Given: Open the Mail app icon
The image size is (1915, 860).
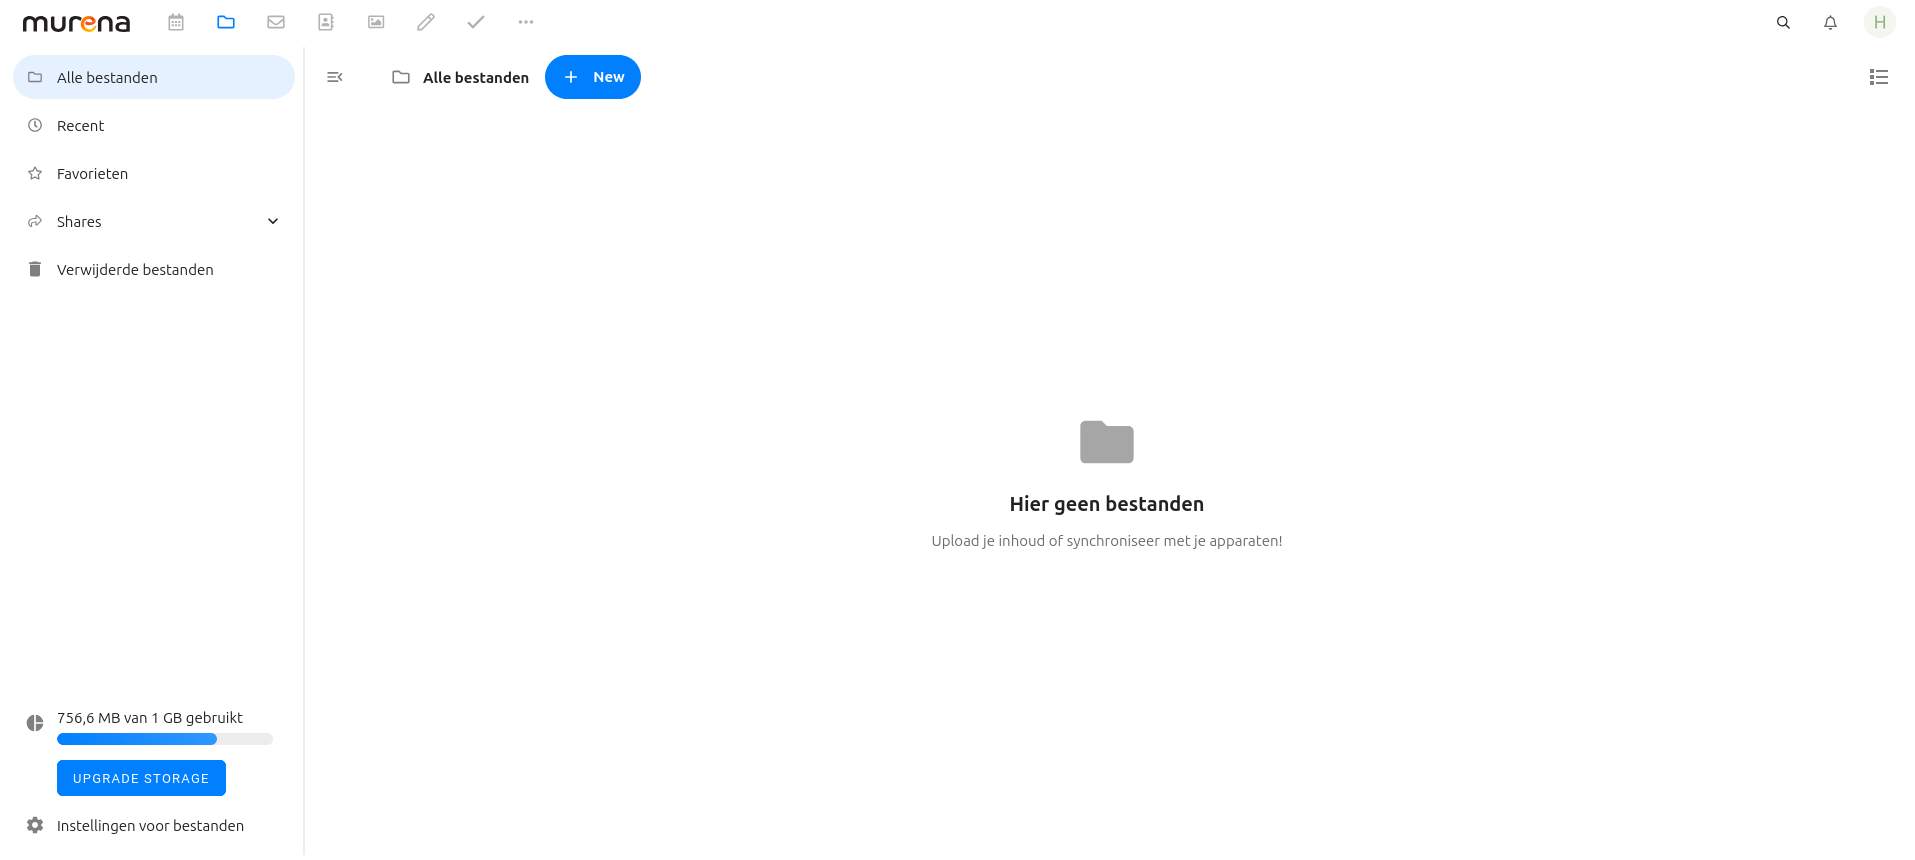Looking at the screenshot, I should coord(276,22).
